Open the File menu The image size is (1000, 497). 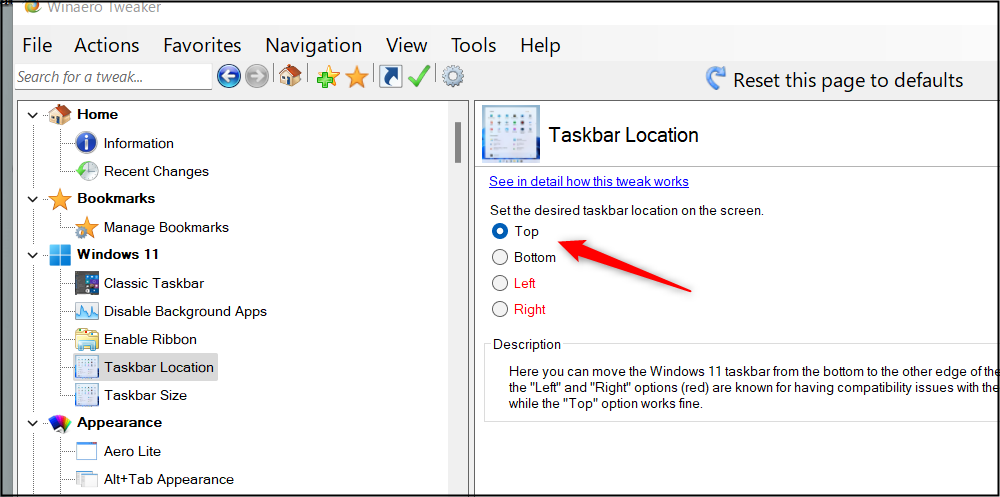pos(37,45)
